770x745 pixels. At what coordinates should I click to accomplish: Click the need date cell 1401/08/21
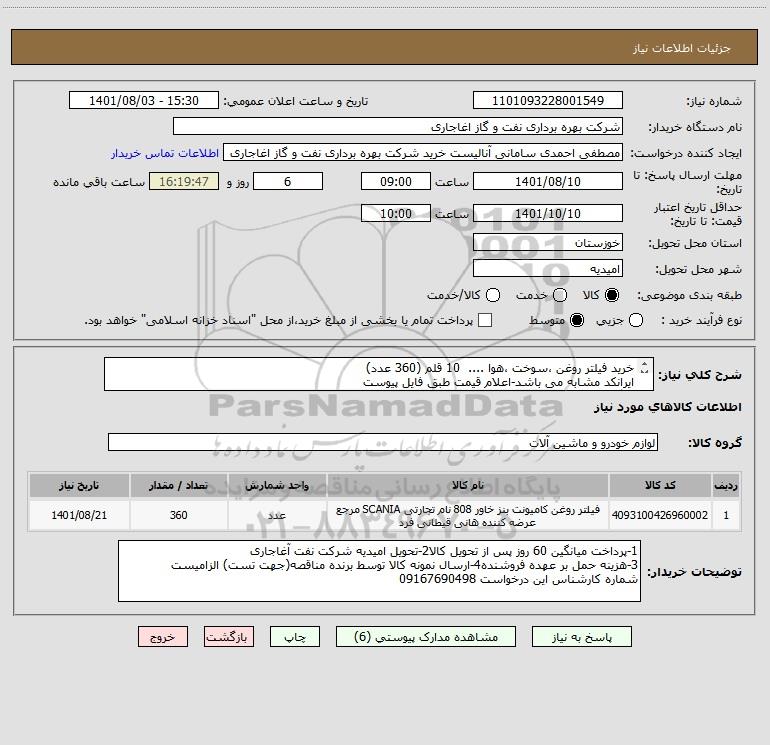point(79,515)
